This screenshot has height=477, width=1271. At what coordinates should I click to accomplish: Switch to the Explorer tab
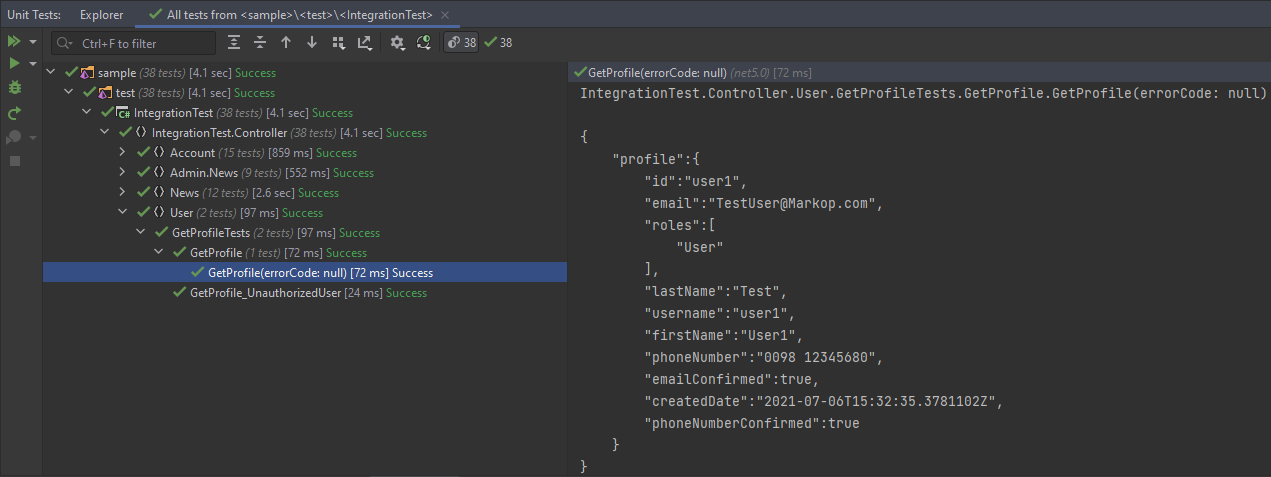(101, 15)
